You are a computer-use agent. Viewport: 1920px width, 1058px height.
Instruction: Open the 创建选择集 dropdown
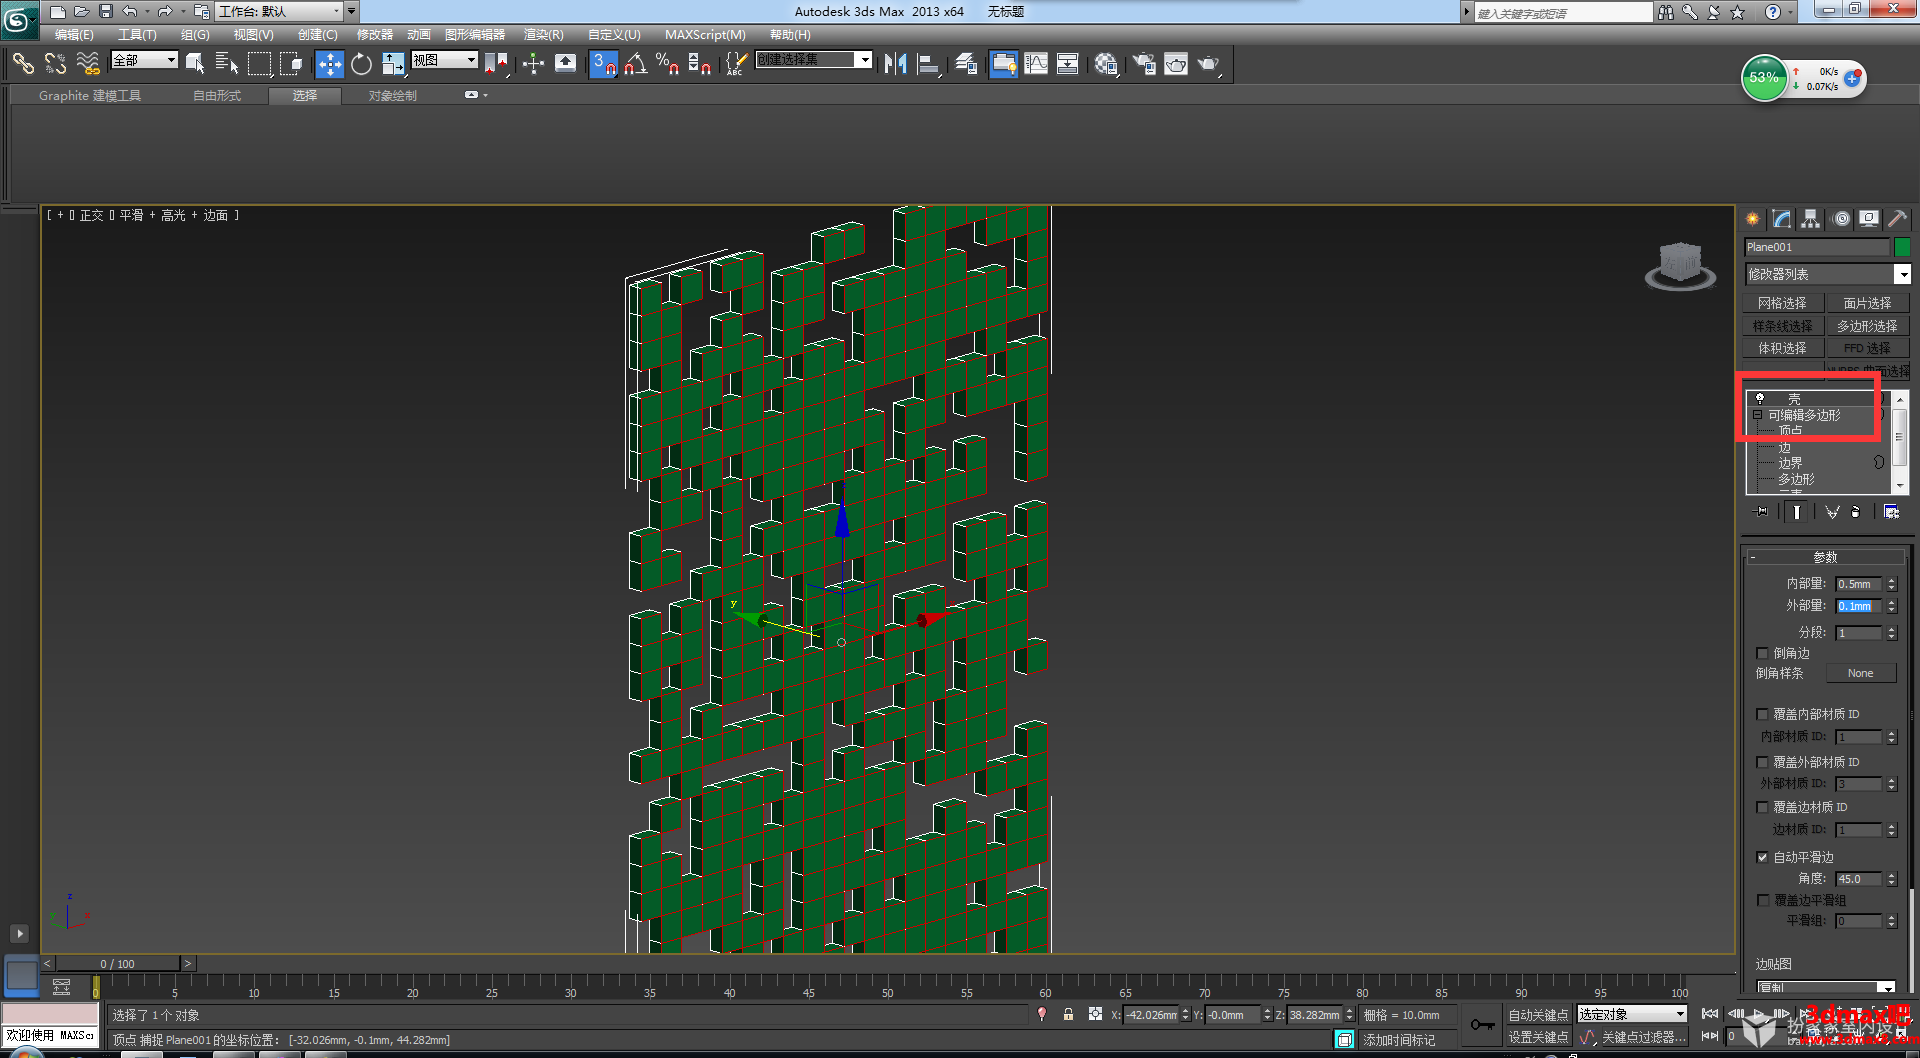tap(864, 60)
